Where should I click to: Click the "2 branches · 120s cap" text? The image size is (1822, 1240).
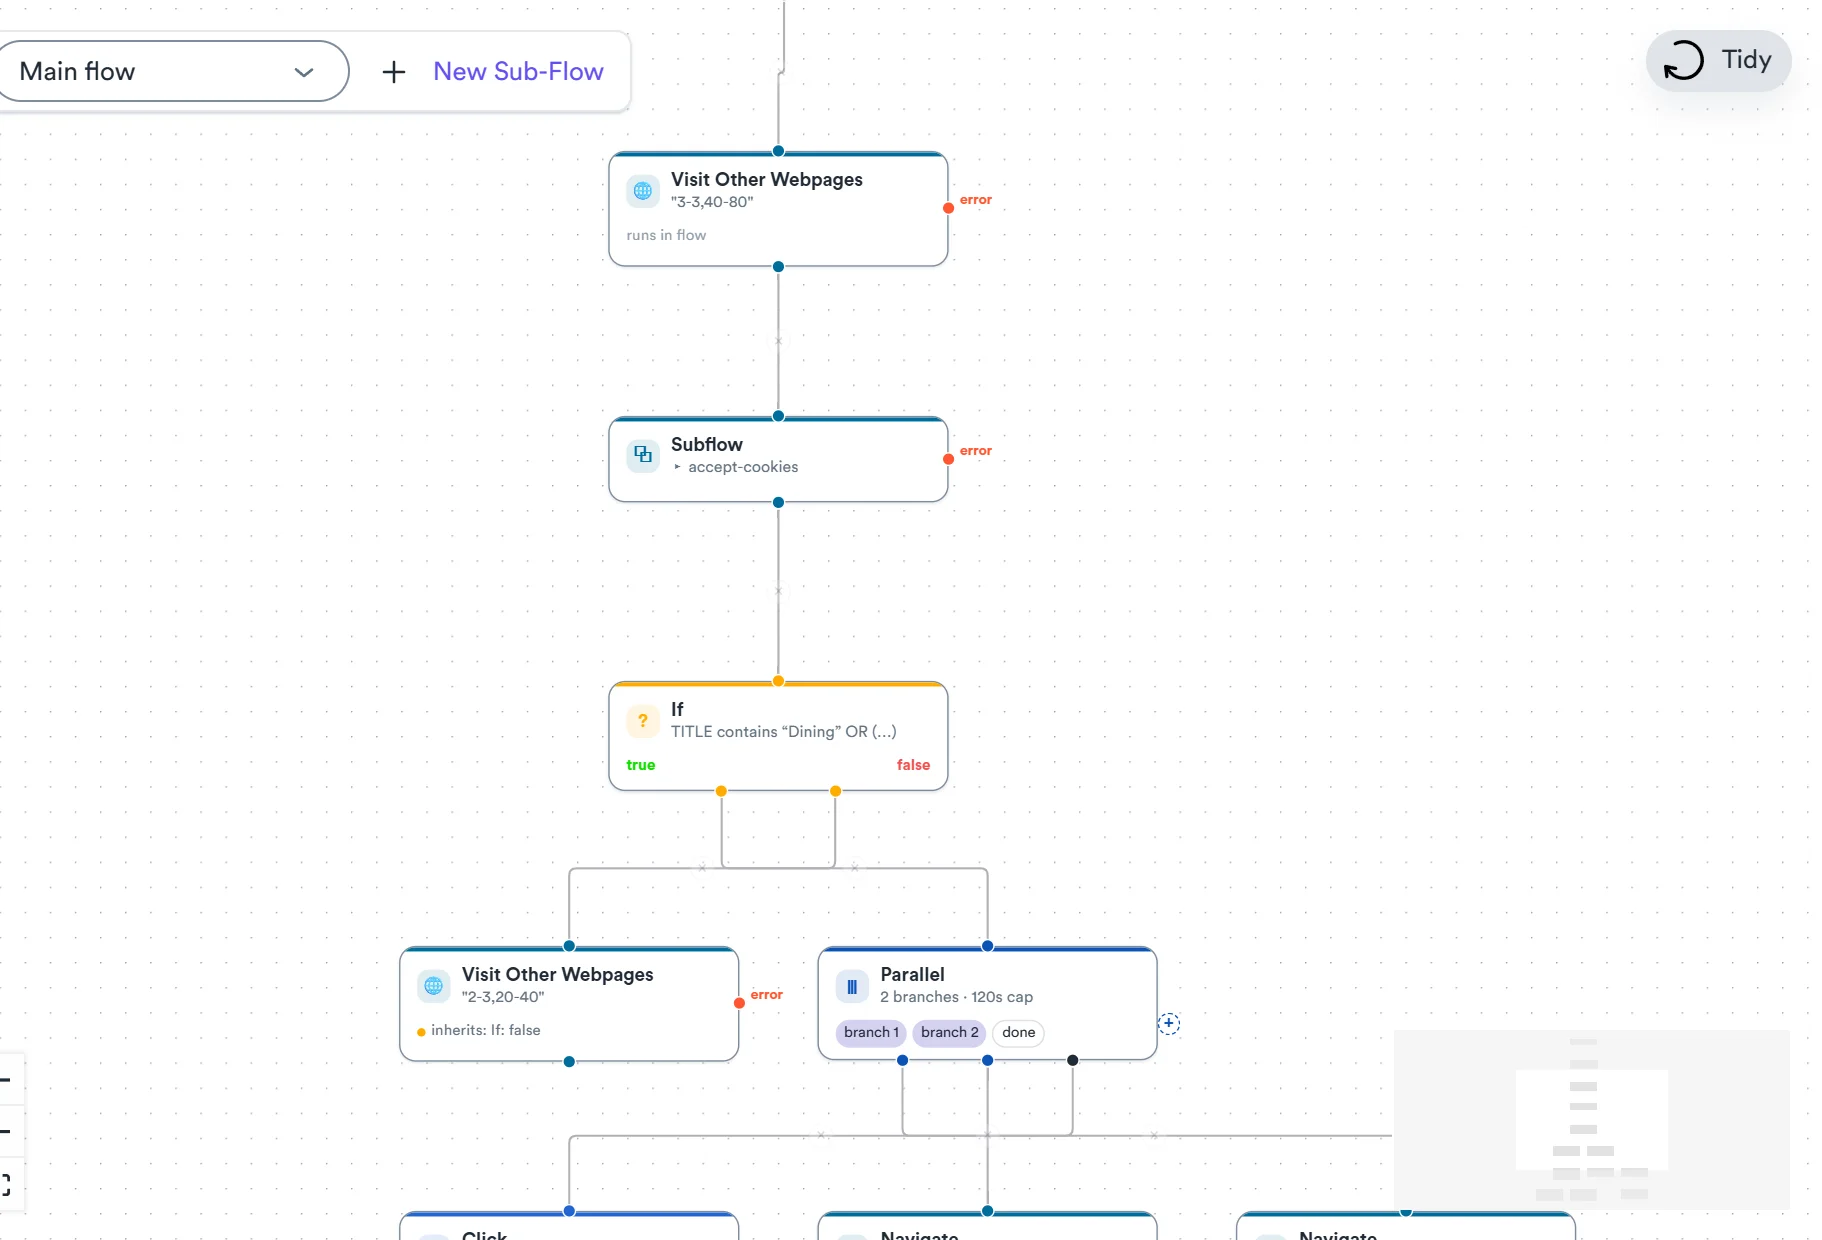[956, 997]
